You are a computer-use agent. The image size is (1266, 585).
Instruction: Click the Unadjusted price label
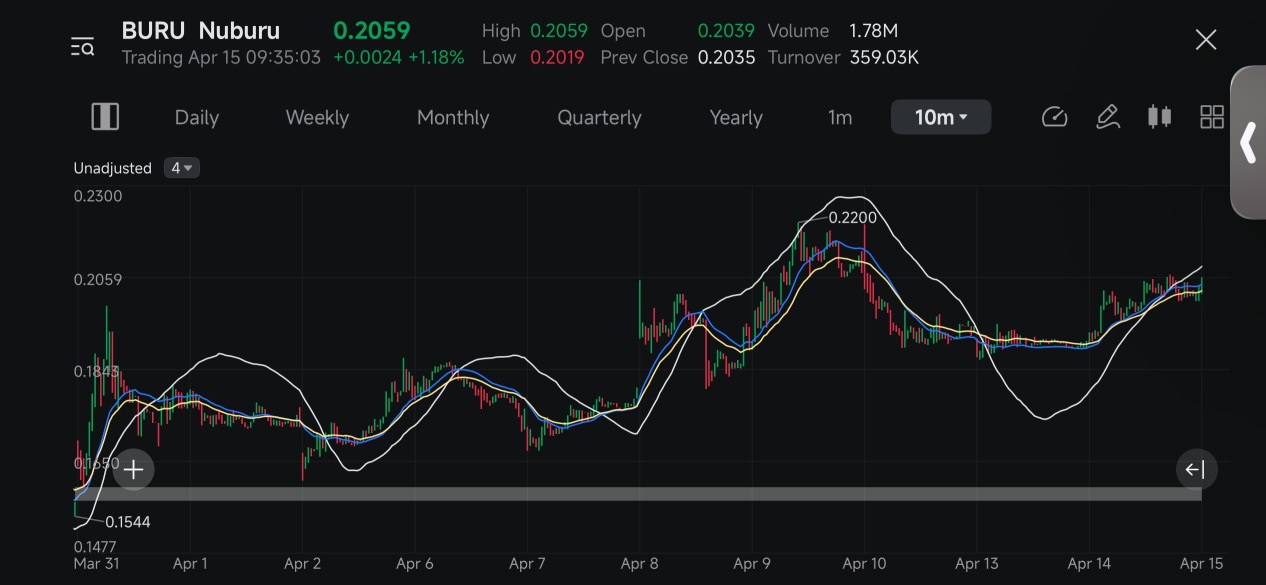pyautogui.click(x=112, y=168)
